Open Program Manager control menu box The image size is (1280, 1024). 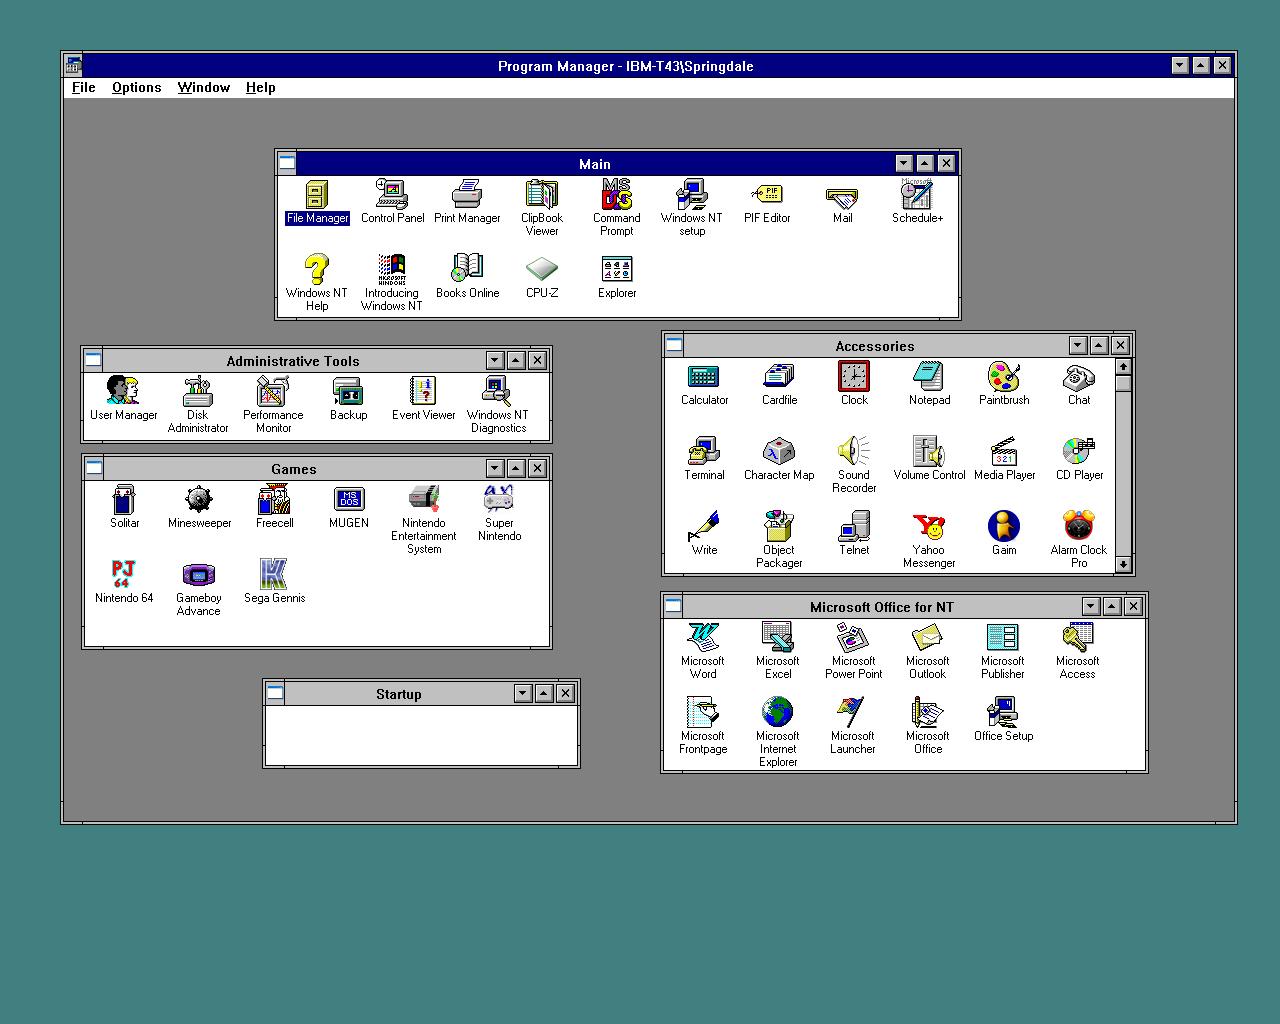(x=74, y=66)
